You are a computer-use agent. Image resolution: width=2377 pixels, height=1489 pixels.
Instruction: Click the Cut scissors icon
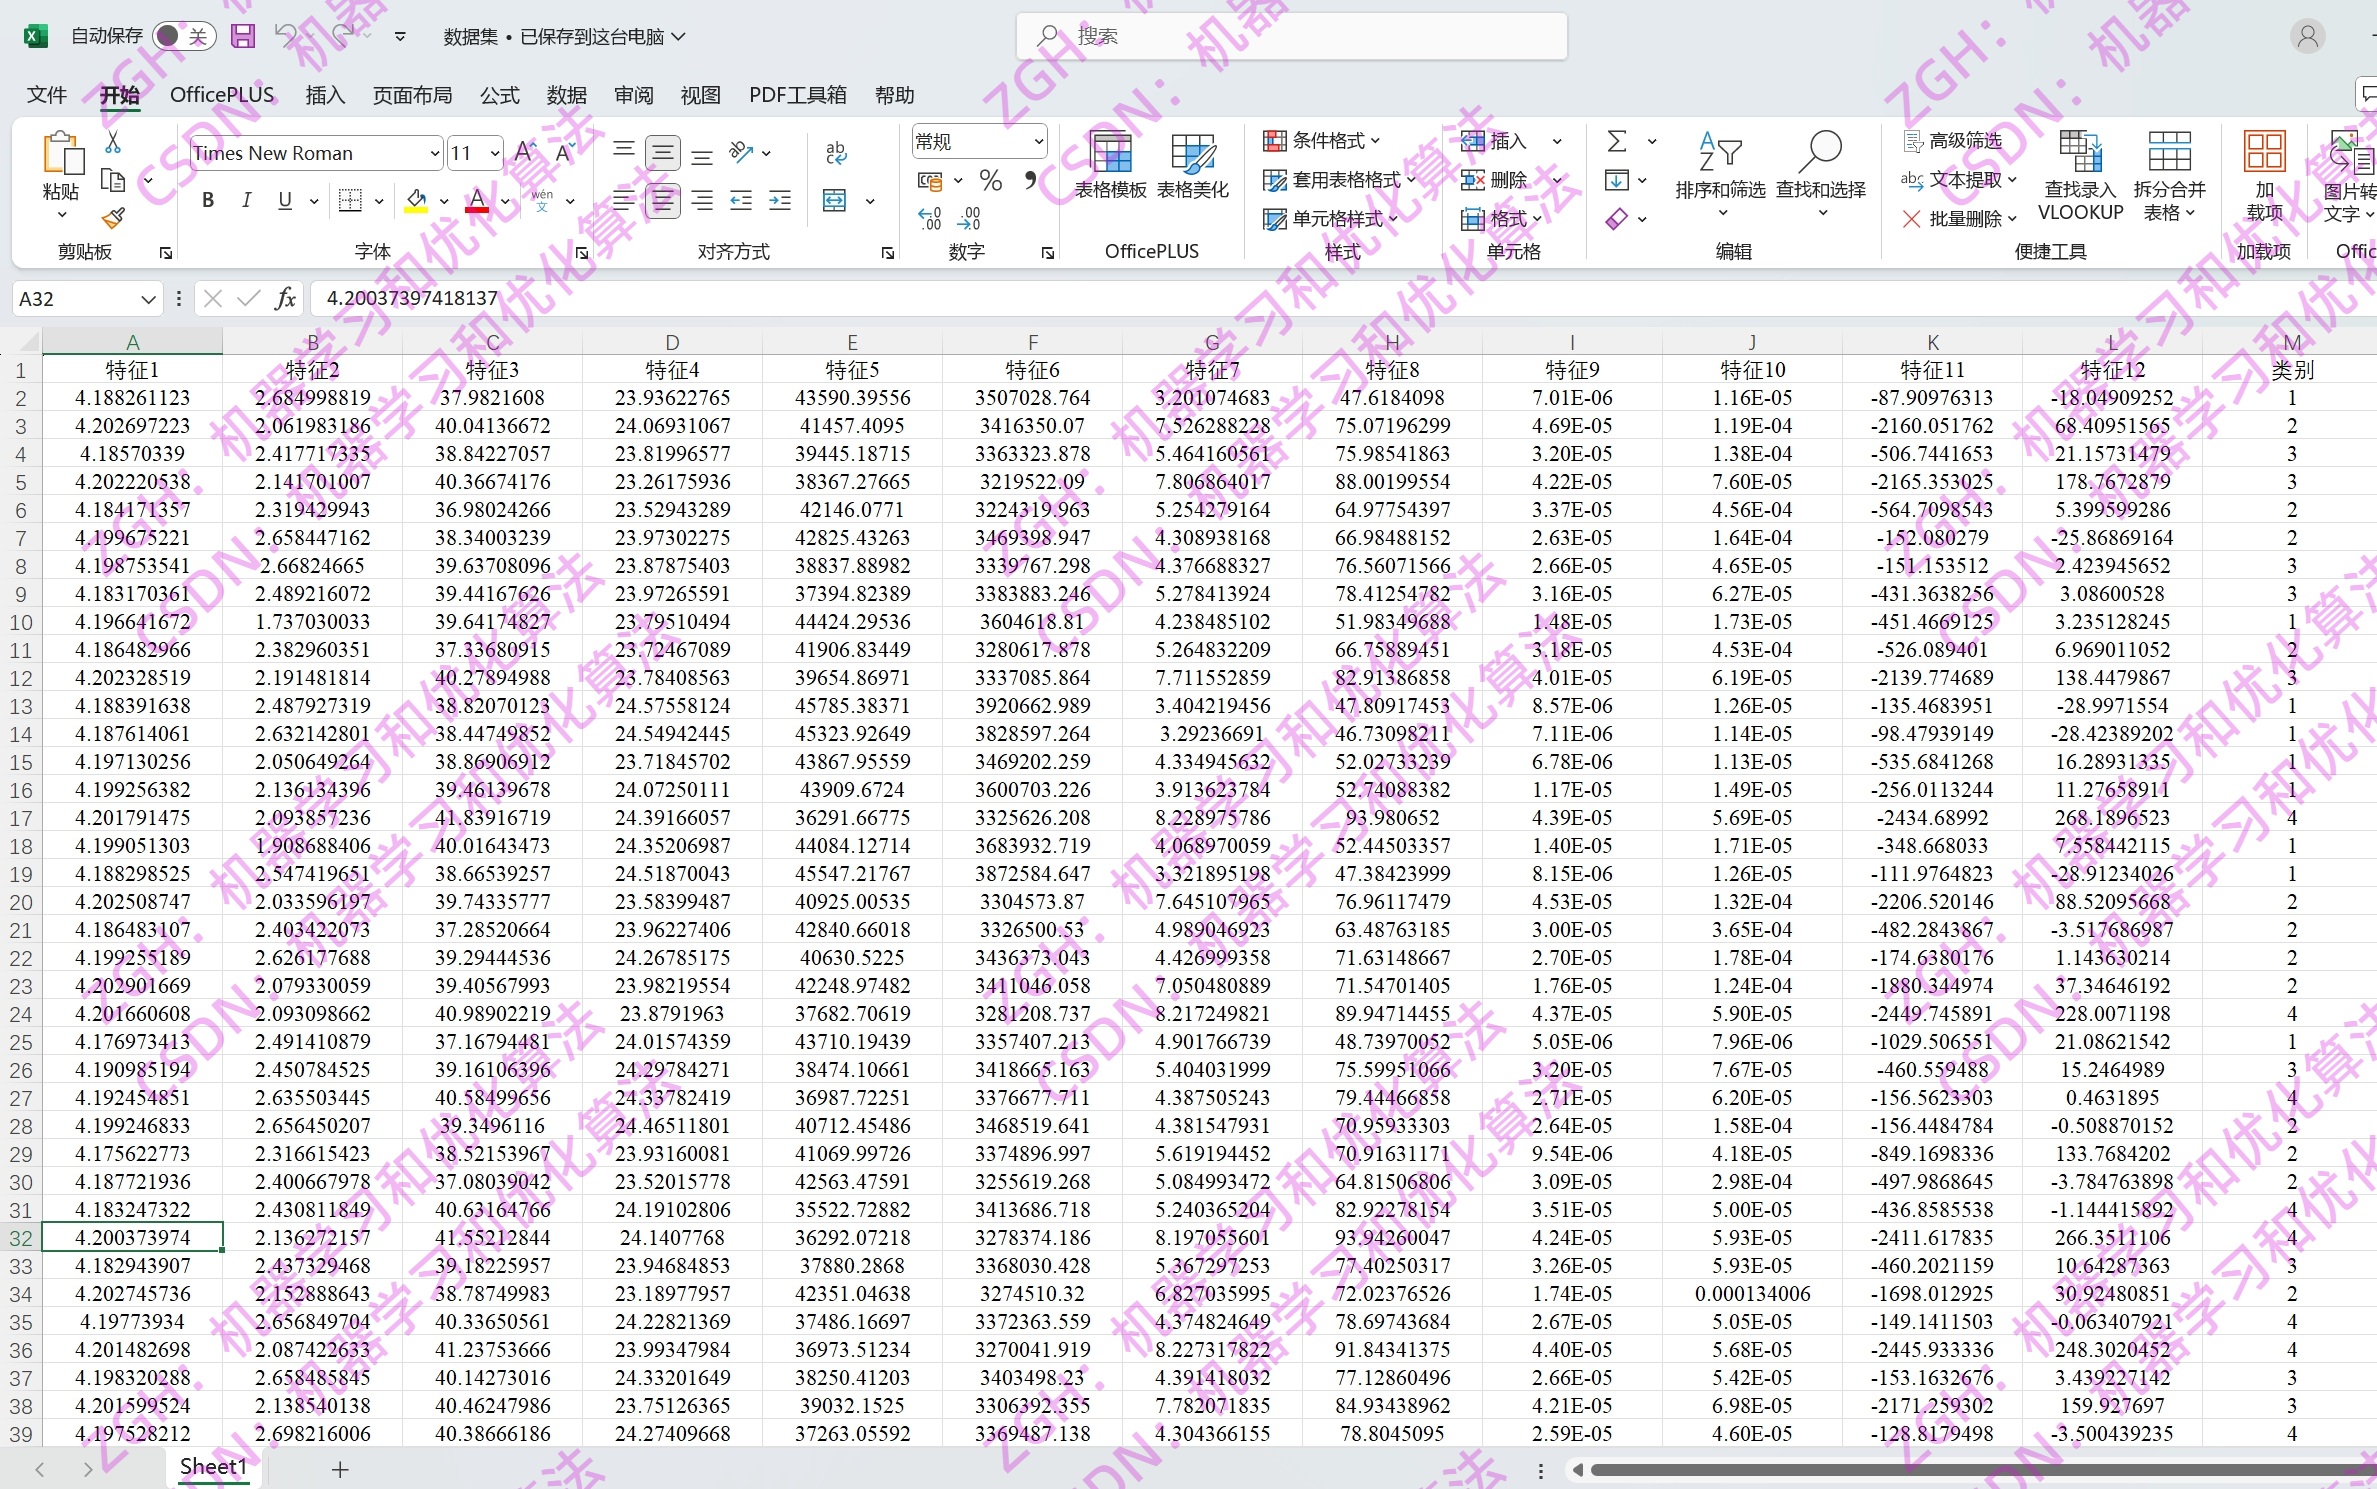point(113,142)
